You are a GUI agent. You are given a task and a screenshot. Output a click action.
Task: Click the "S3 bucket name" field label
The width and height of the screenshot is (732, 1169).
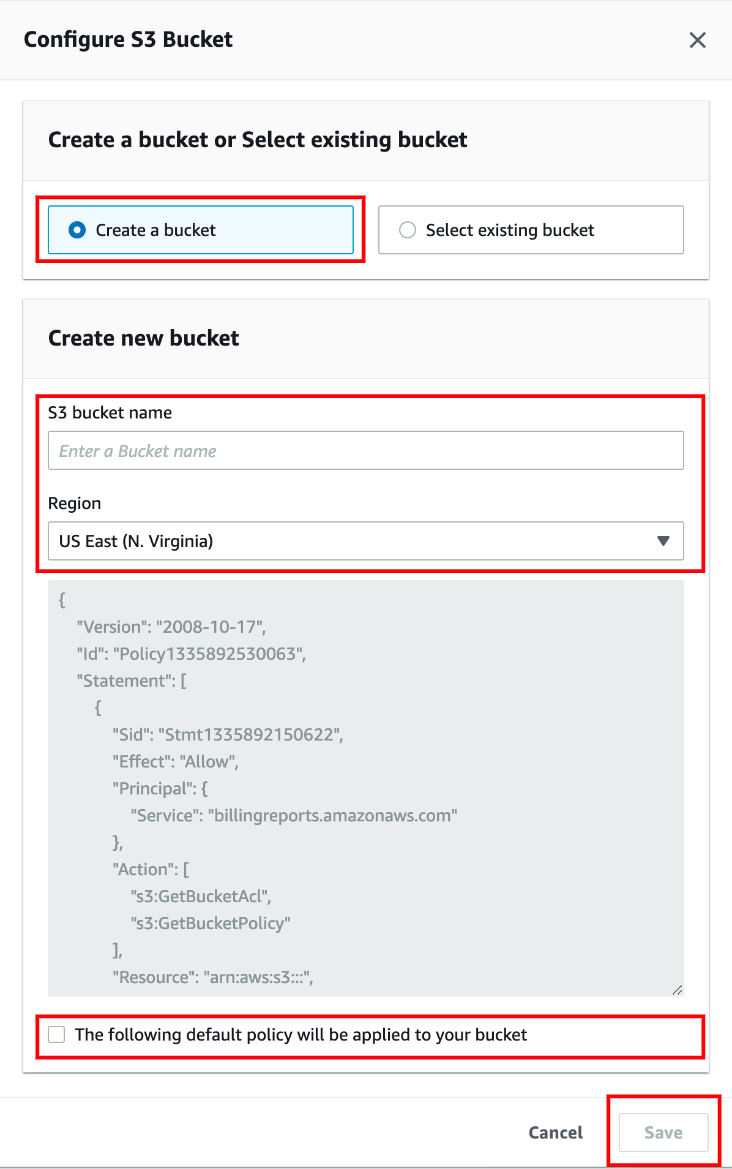pyautogui.click(x=110, y=412)
